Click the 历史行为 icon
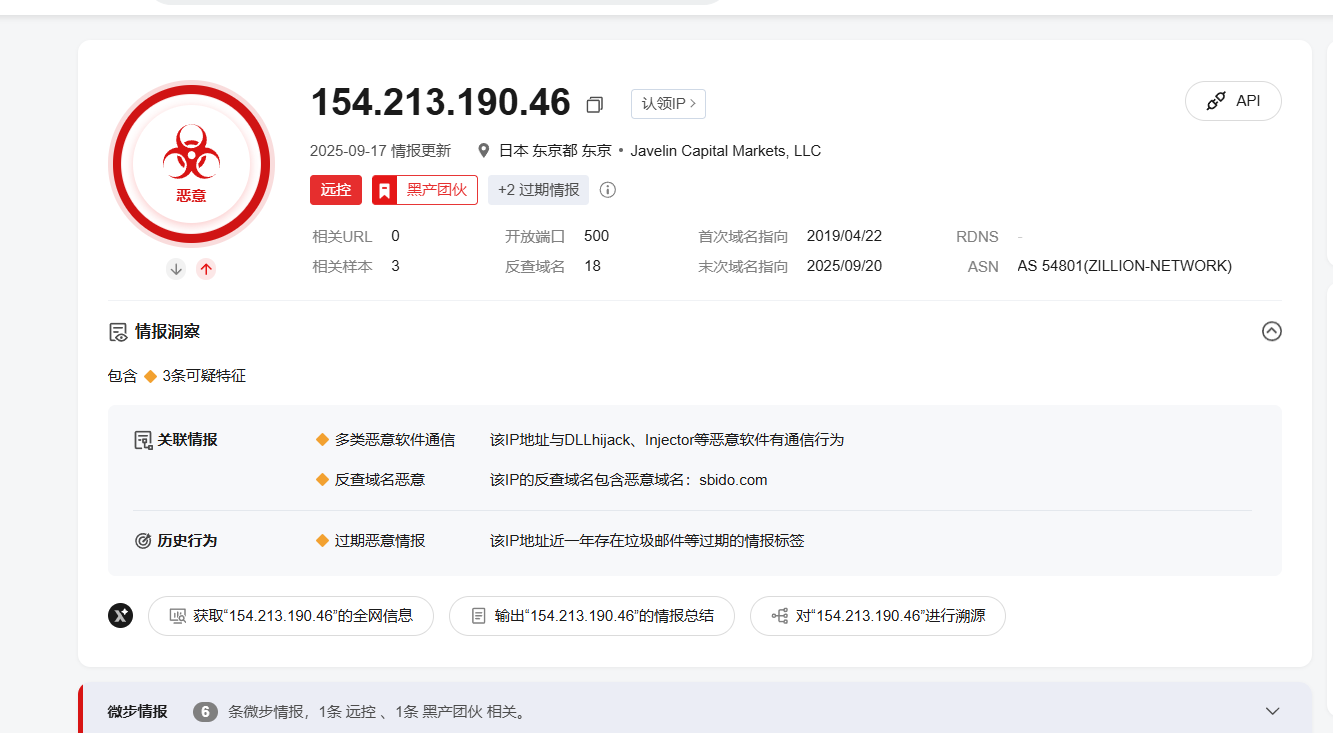The width and height of the screenshot is (1333, 733). pos(143,541)
